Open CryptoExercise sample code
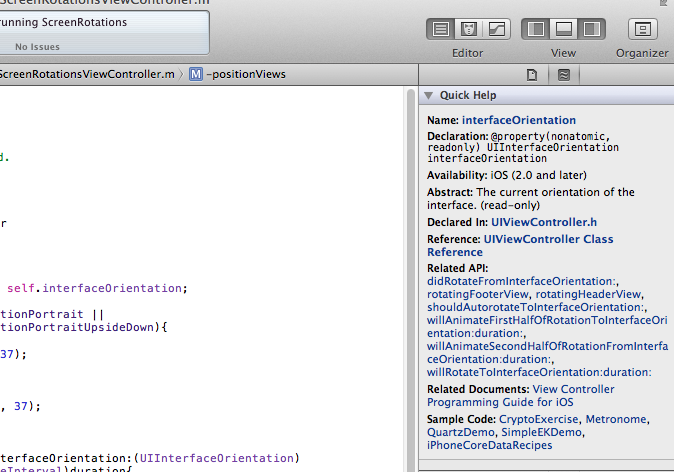 point(539,419)
